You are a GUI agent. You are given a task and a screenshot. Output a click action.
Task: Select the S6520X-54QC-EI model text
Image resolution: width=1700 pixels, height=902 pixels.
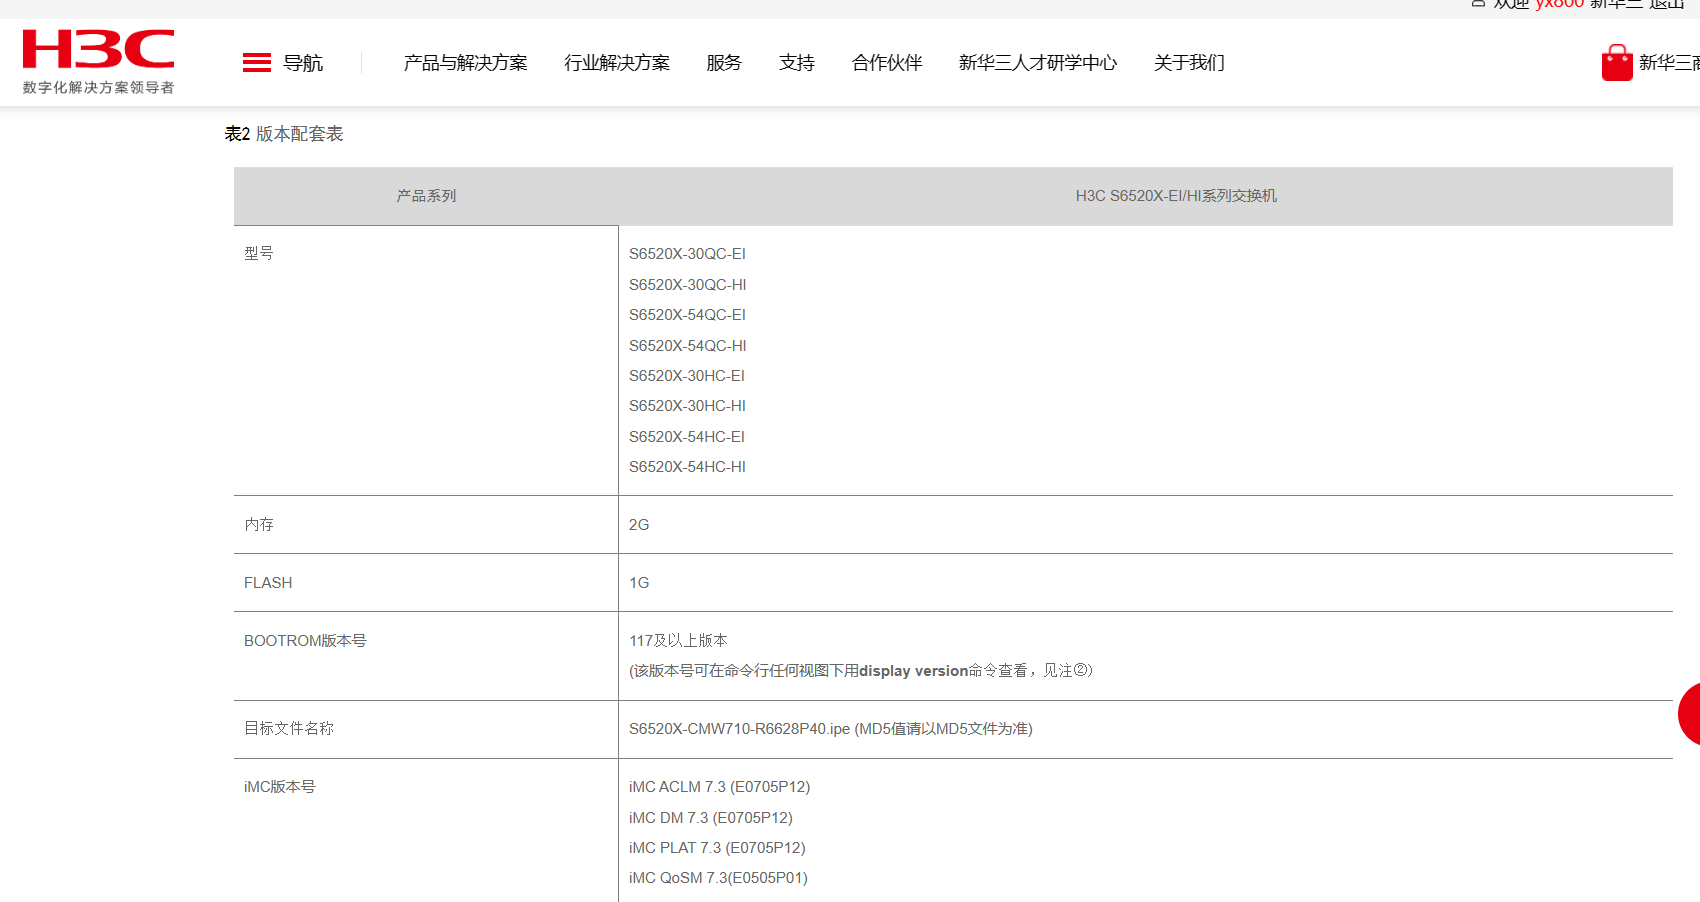pyautogui.click(x=687, y=315)
